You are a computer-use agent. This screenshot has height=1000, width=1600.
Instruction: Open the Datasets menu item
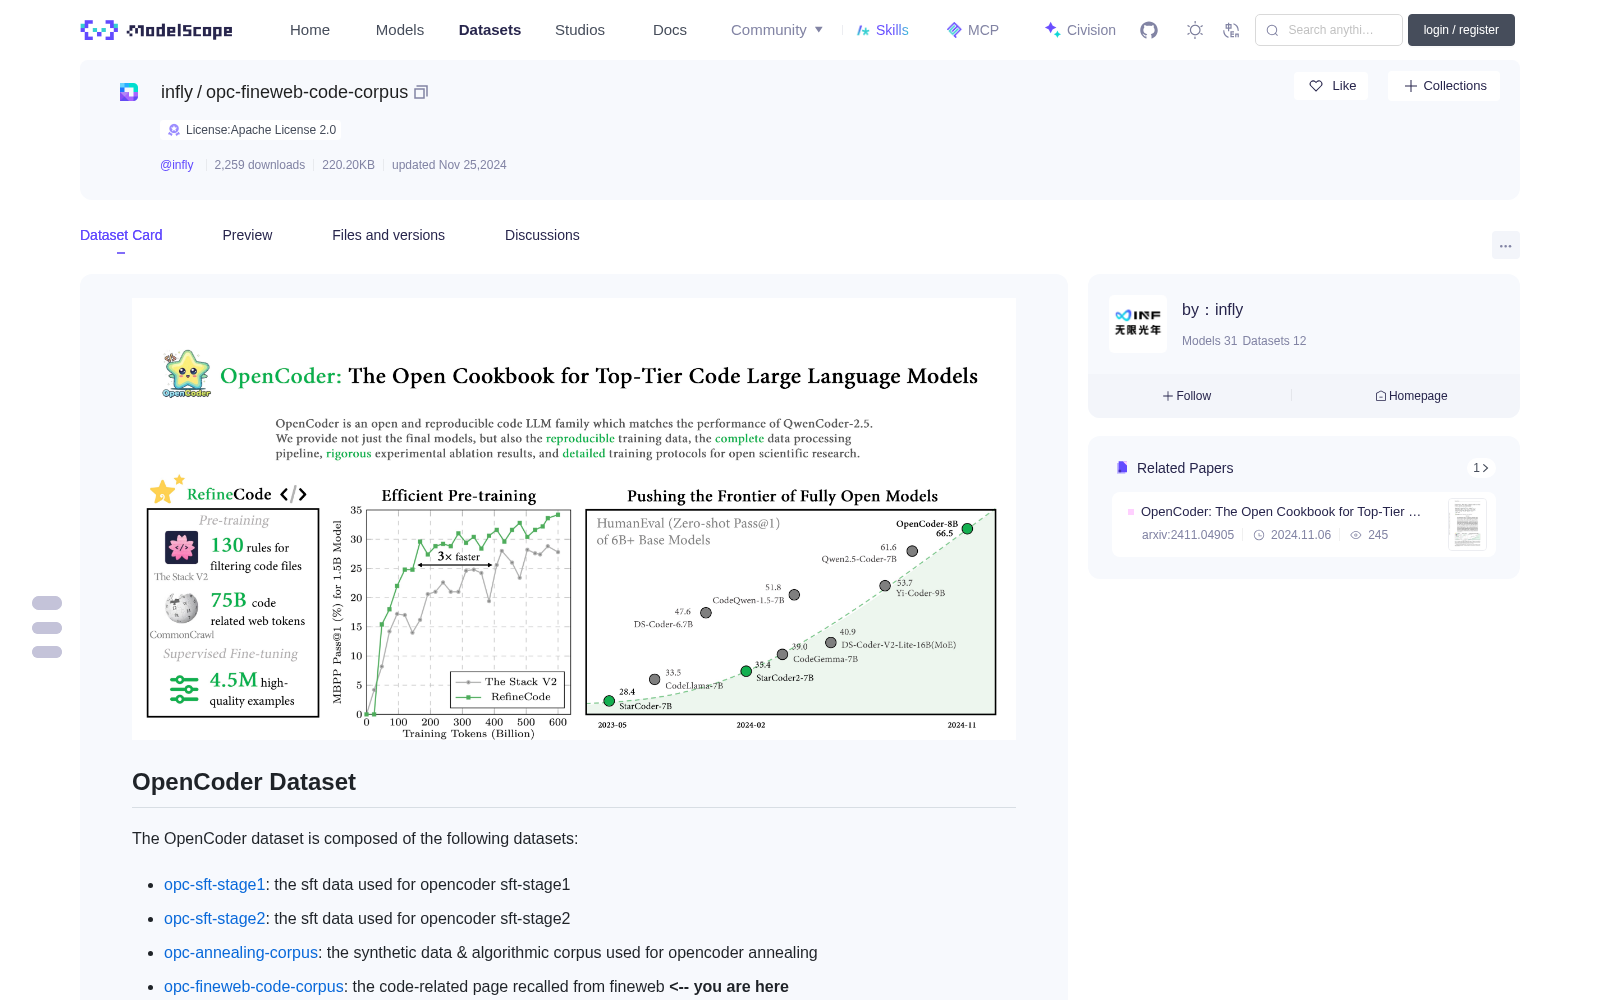coord(490,30)
